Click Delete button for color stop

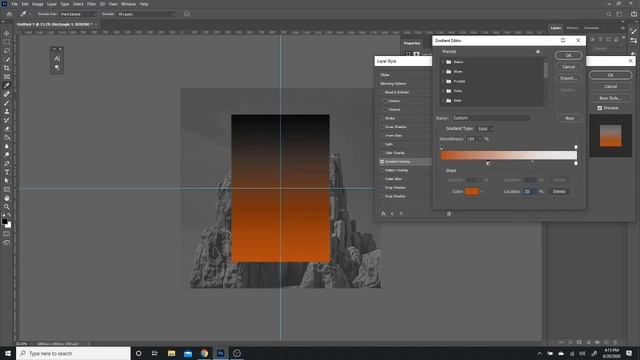tap(559, 191)
